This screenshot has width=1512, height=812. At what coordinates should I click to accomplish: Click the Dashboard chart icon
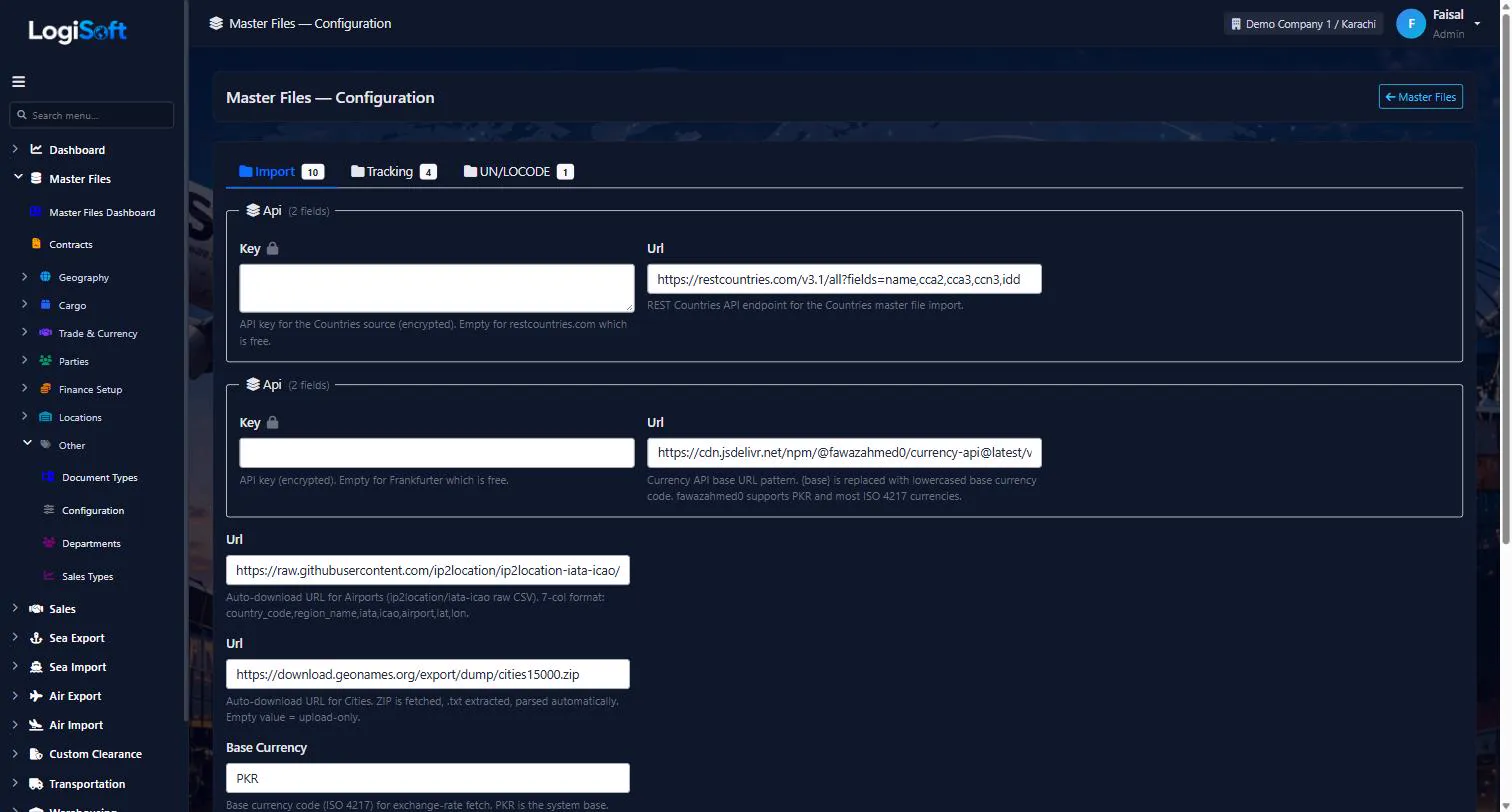pos(36,149)
